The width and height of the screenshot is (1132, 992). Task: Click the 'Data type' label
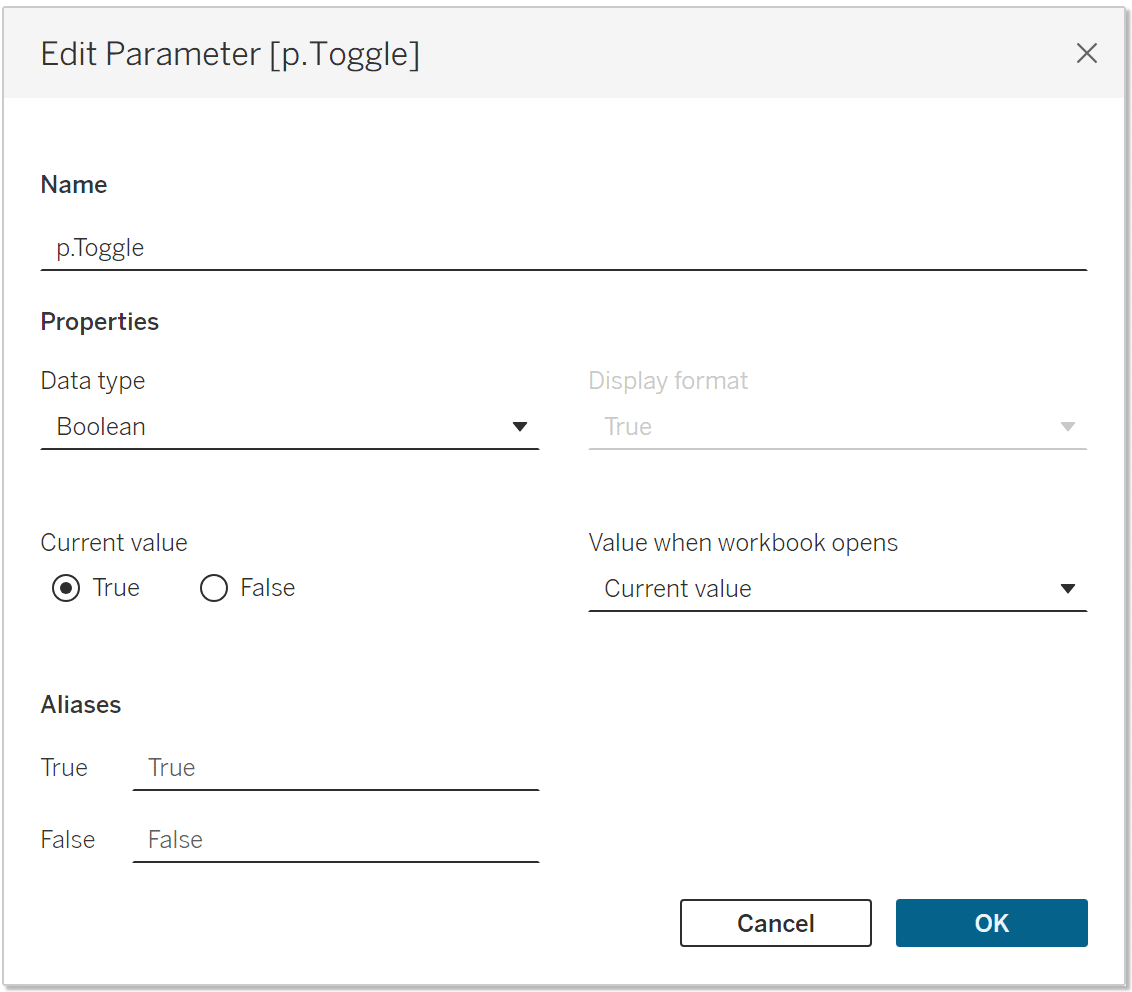92,381
